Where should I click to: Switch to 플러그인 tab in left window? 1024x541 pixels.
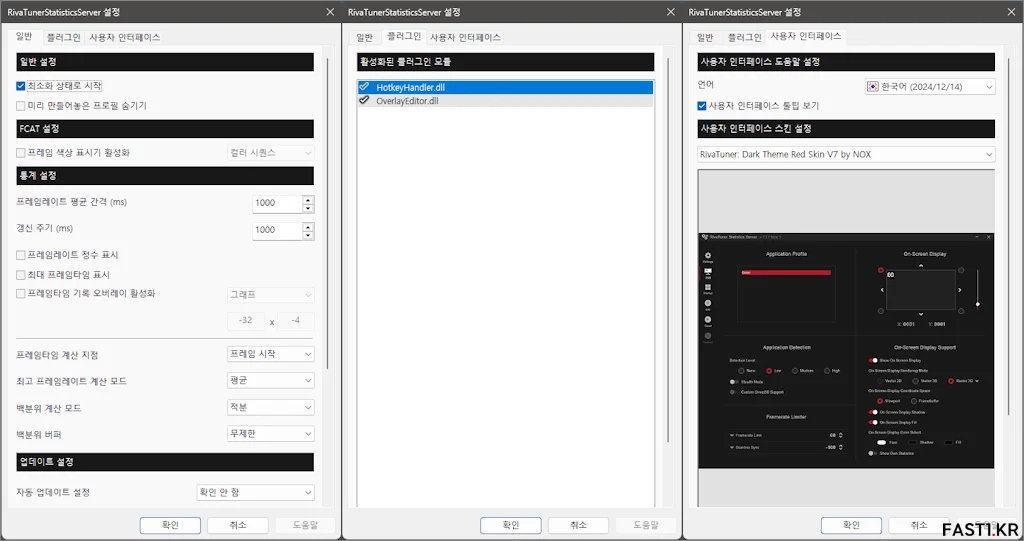63,38
